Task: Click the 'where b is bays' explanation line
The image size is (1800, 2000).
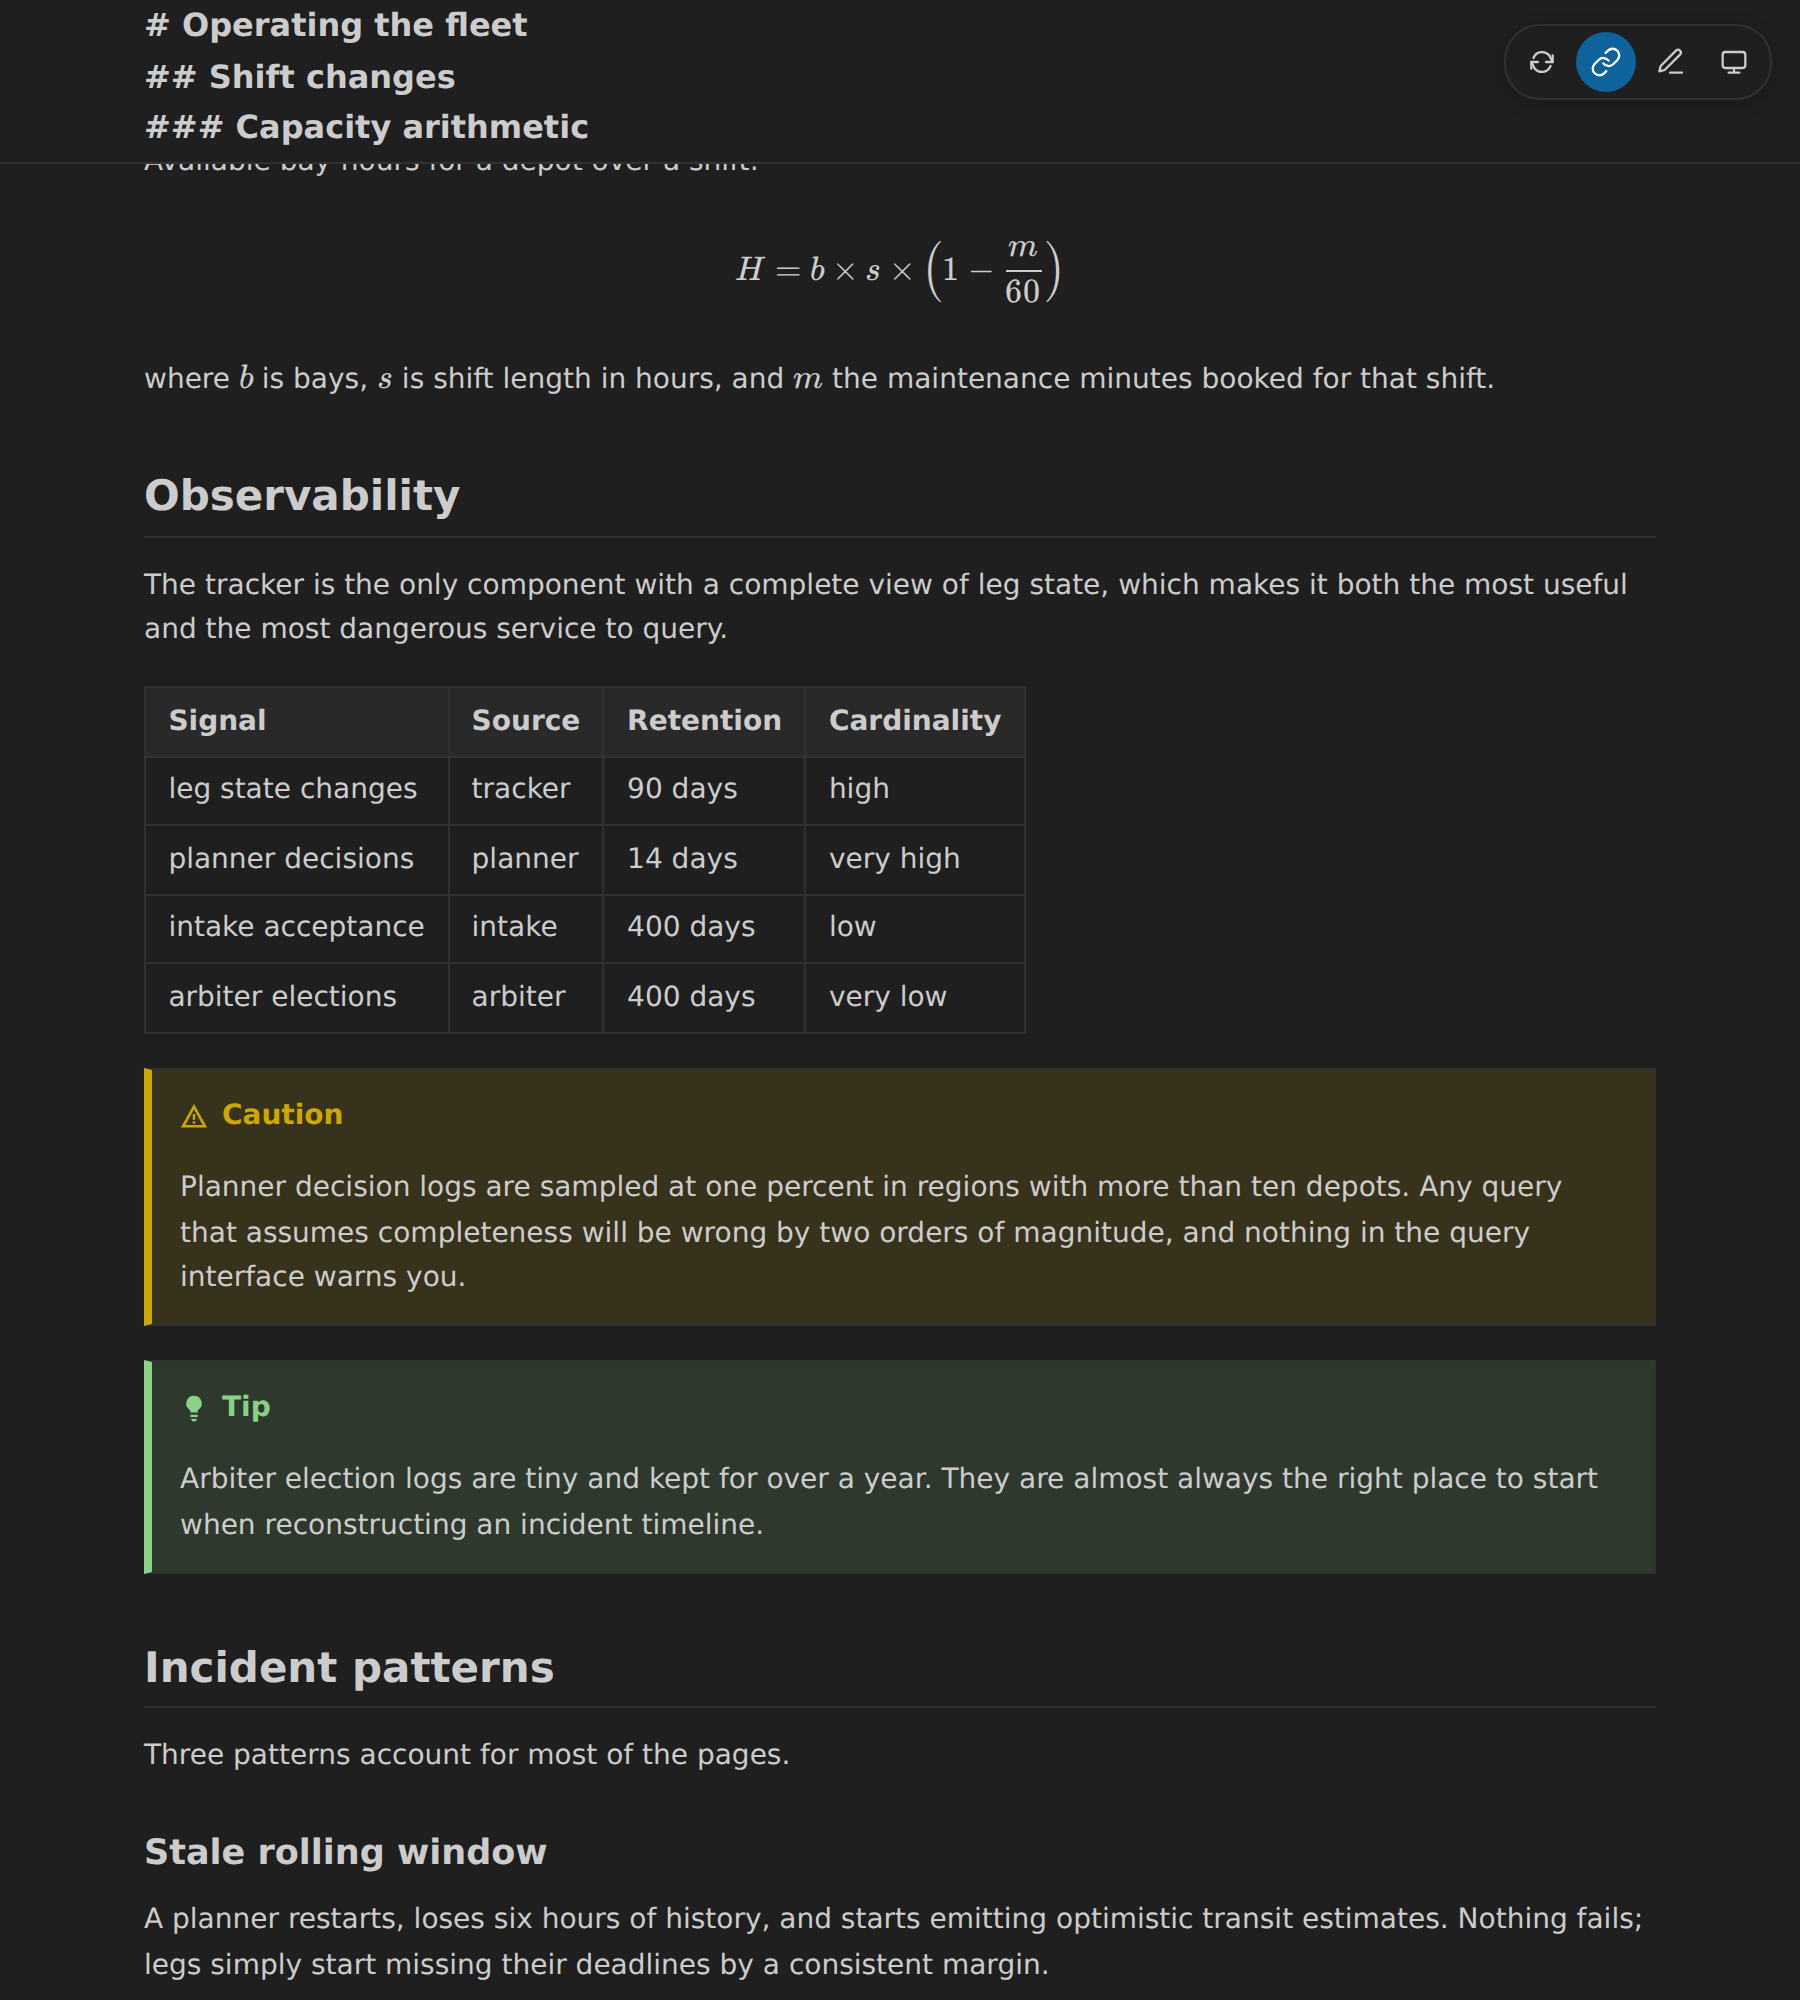Action: tap(819, 379)
